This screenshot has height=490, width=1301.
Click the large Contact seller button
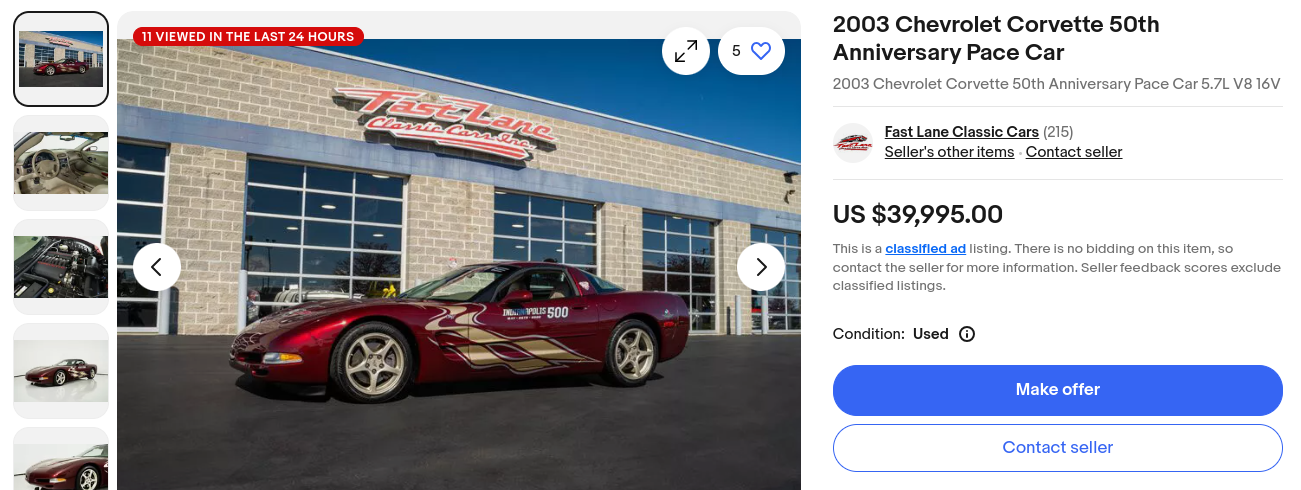point(1058,448)
